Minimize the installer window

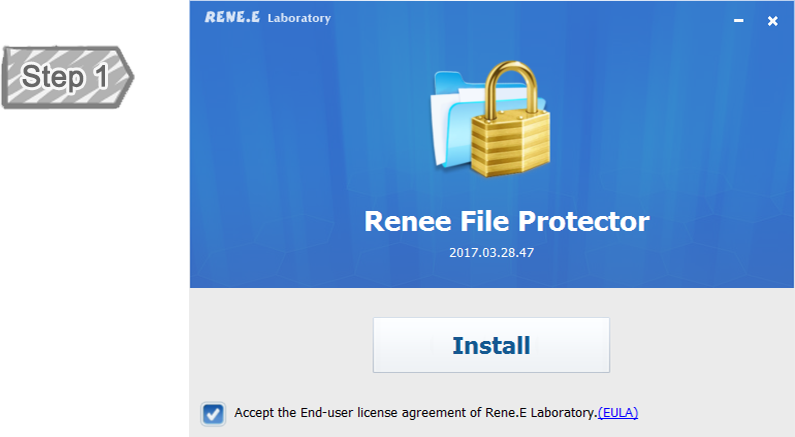coord(739,21)
